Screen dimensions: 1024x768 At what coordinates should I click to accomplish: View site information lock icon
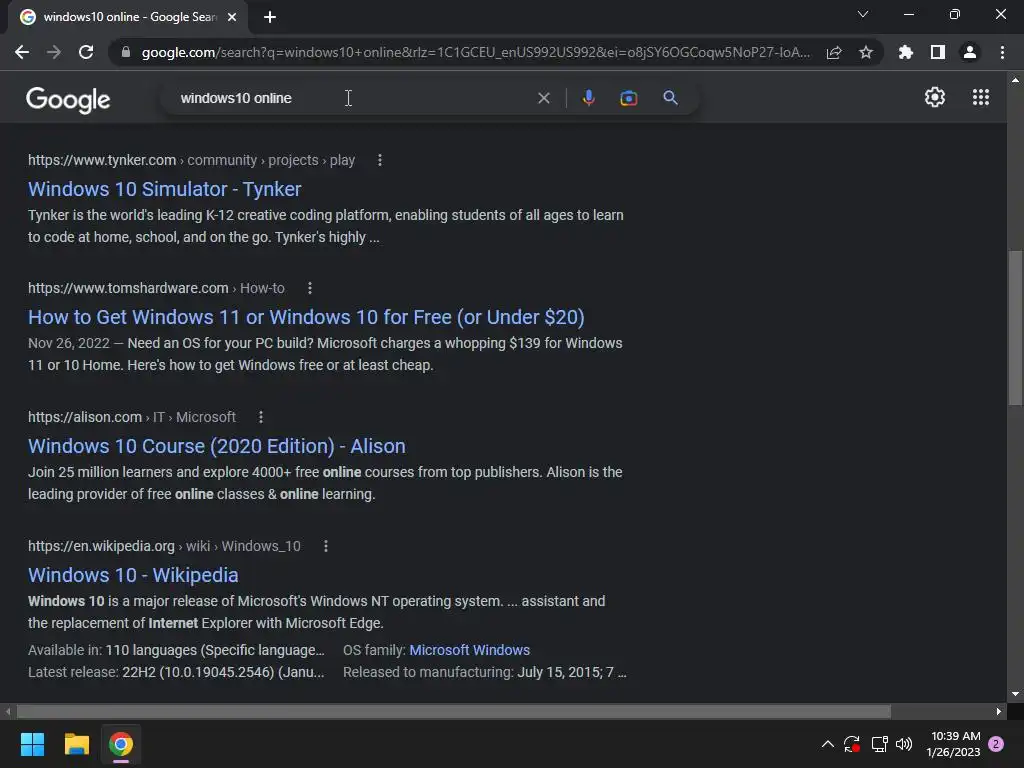pyautogui.click(x=125, y=52)
